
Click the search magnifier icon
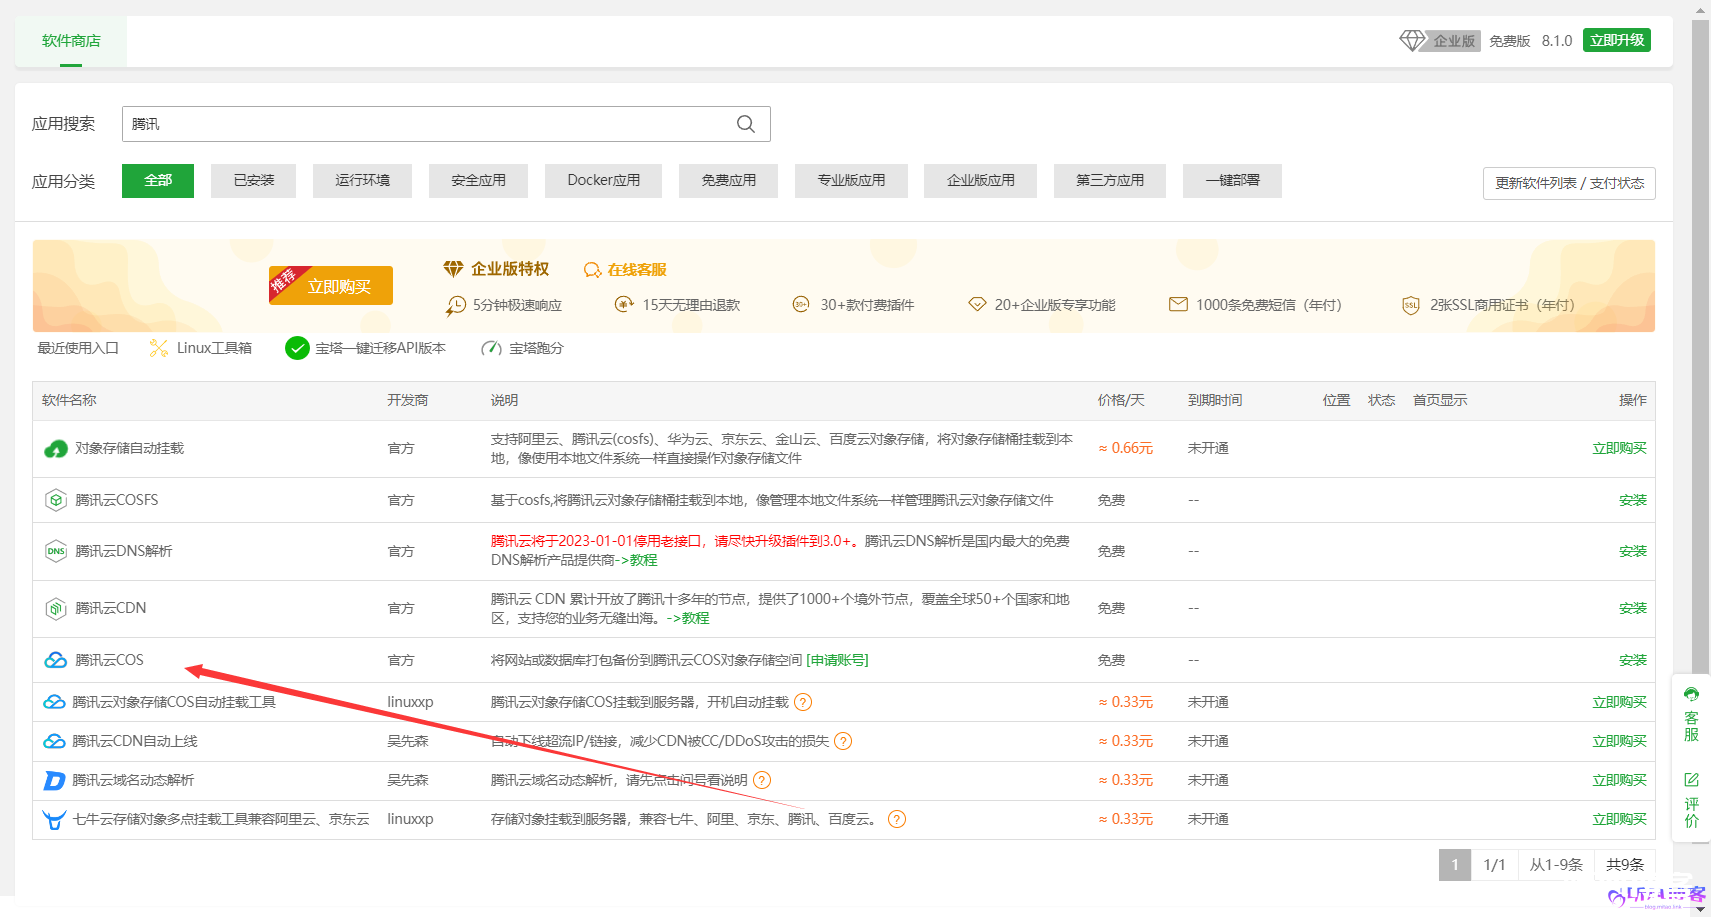coord(746,124)
